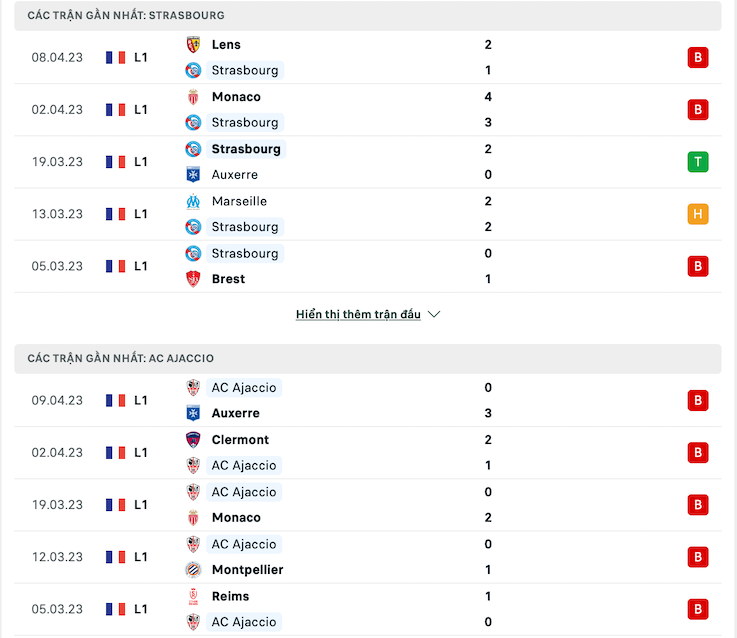
Task: Click the Montpellier club logo
Action: tap(193, 570)
